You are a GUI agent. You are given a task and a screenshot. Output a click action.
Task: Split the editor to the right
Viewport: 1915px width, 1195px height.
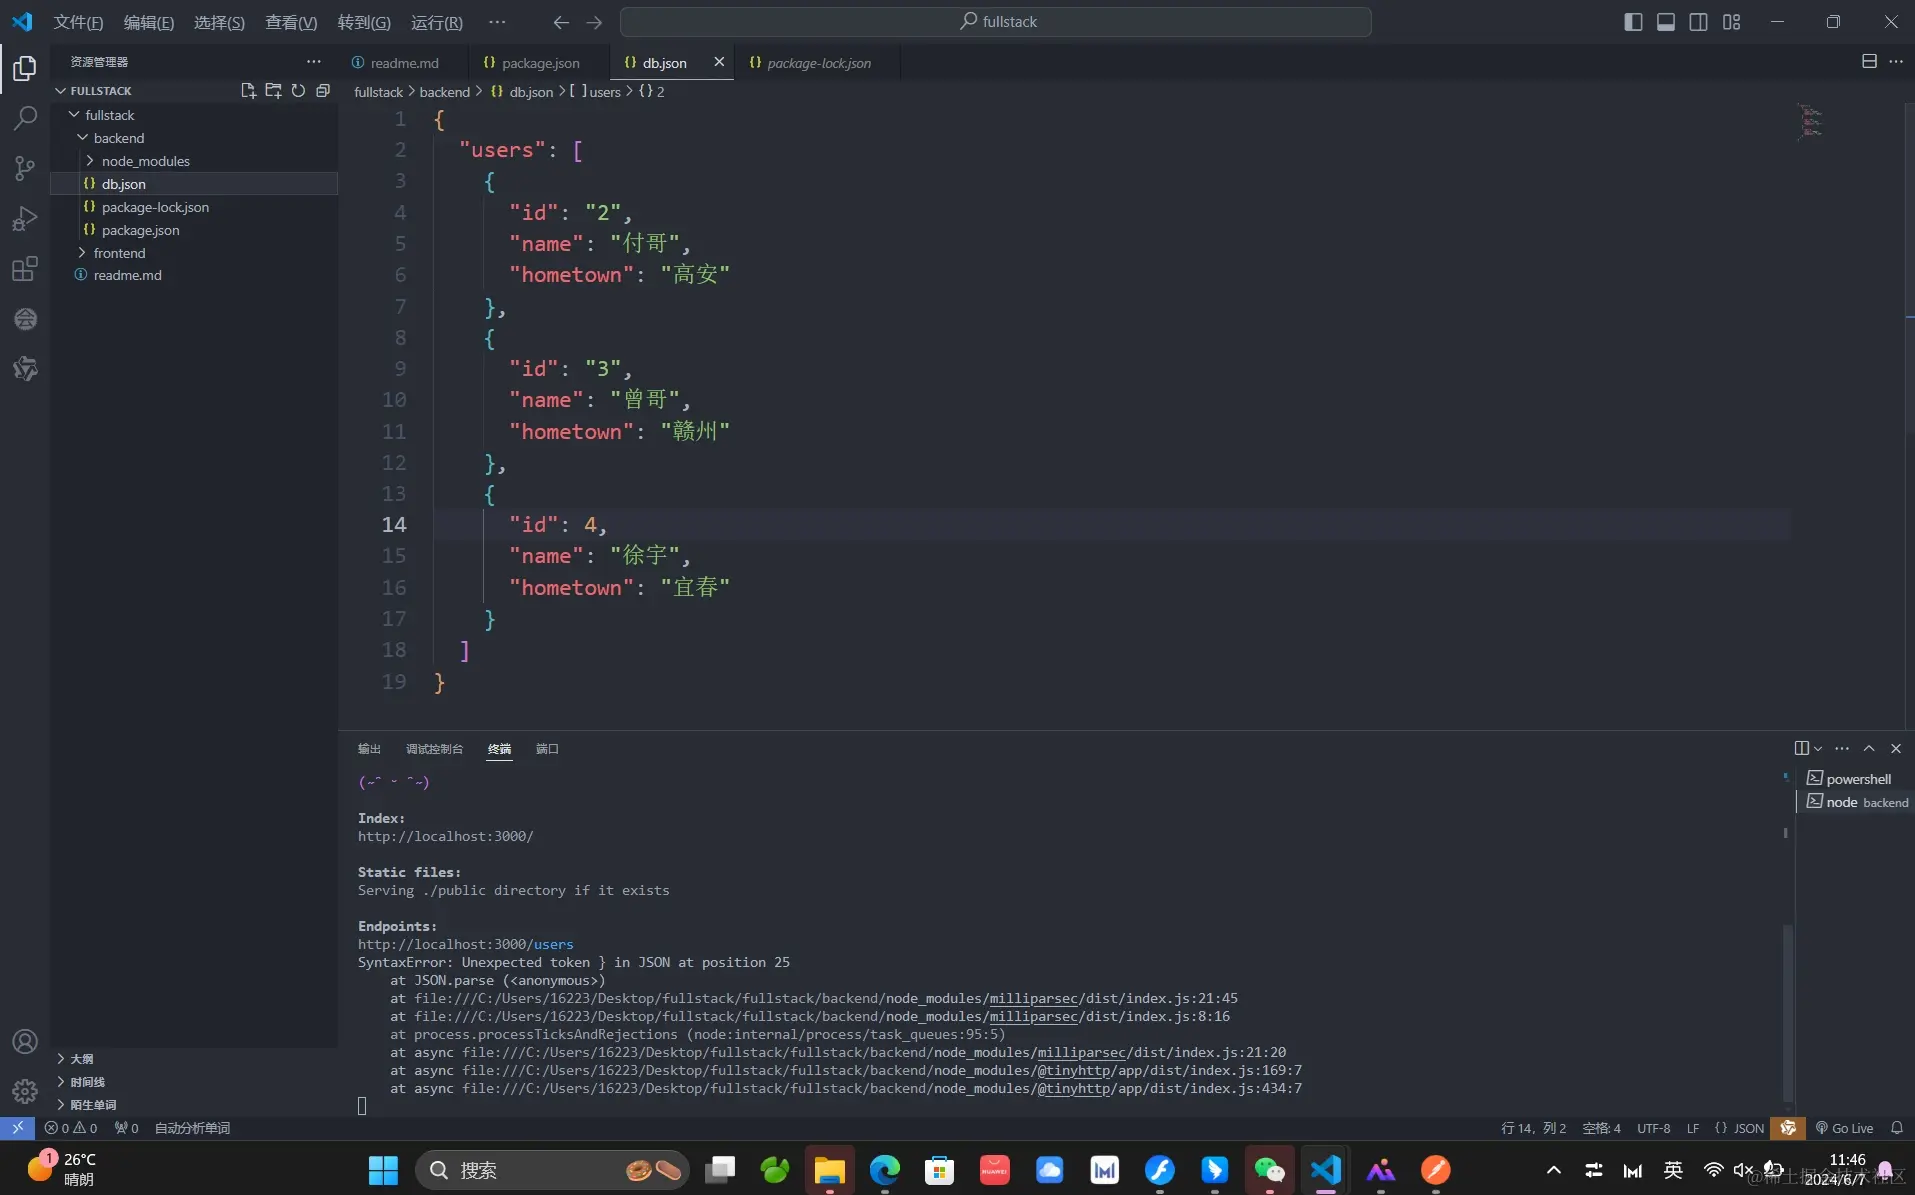pos(1868,62)
